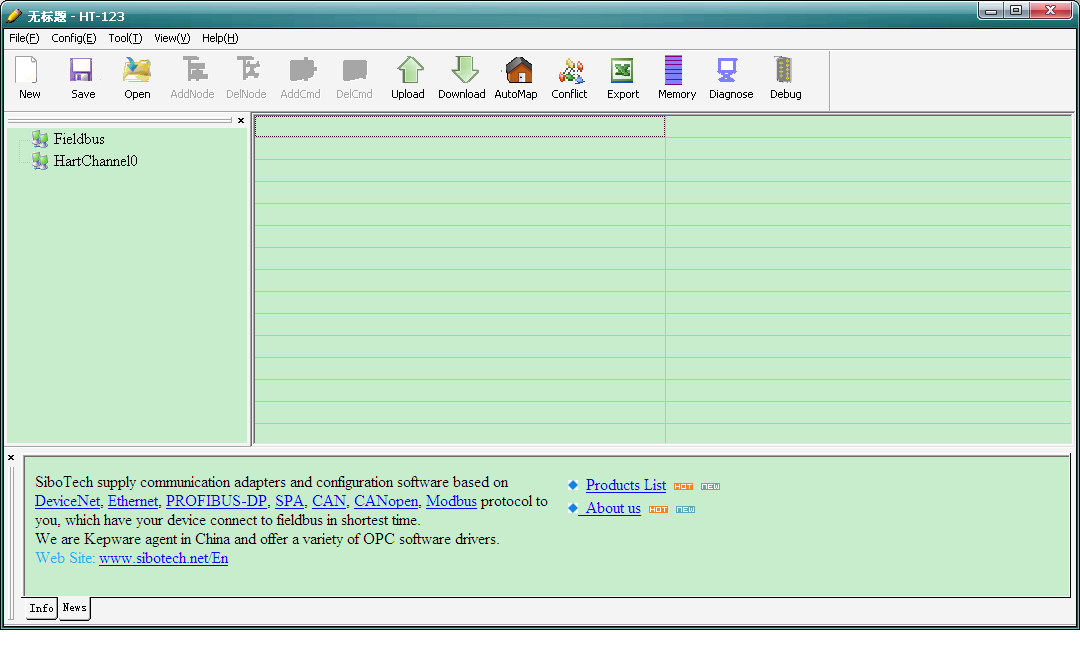Image resolution: width=1080 pixels, height=652 pixels.
Task: Click the New file toolbar icon
Action: click(29, 71)
